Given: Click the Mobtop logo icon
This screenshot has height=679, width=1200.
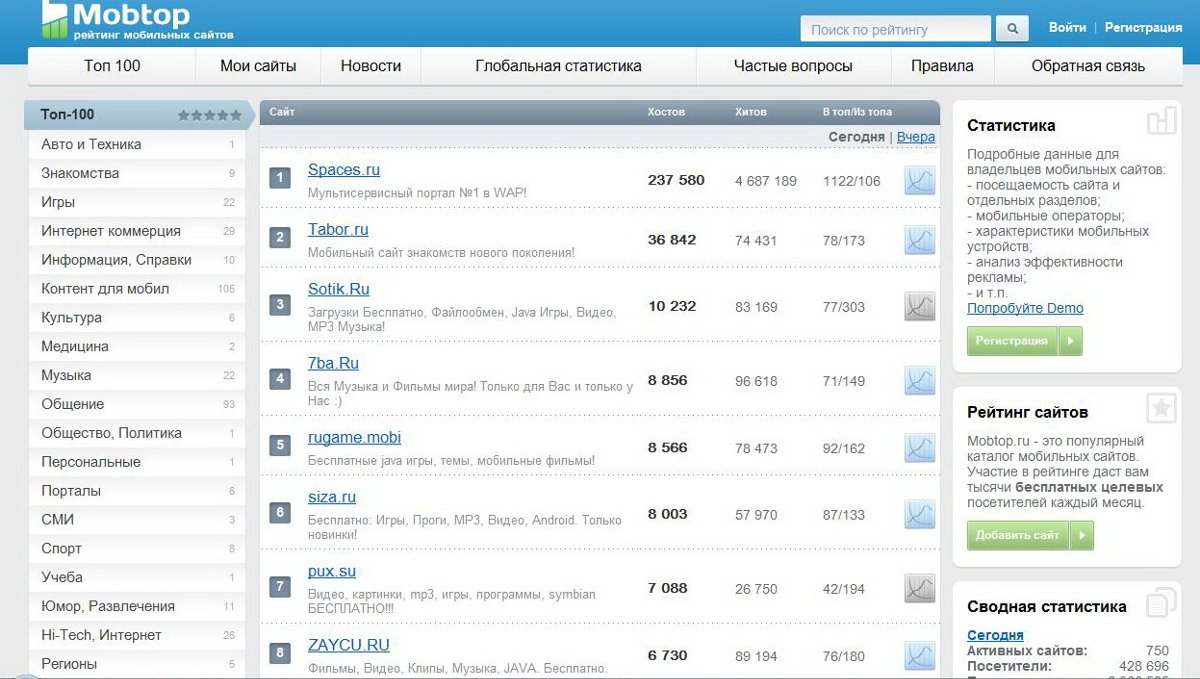Looking at the screenshot, I should (55, 20).
